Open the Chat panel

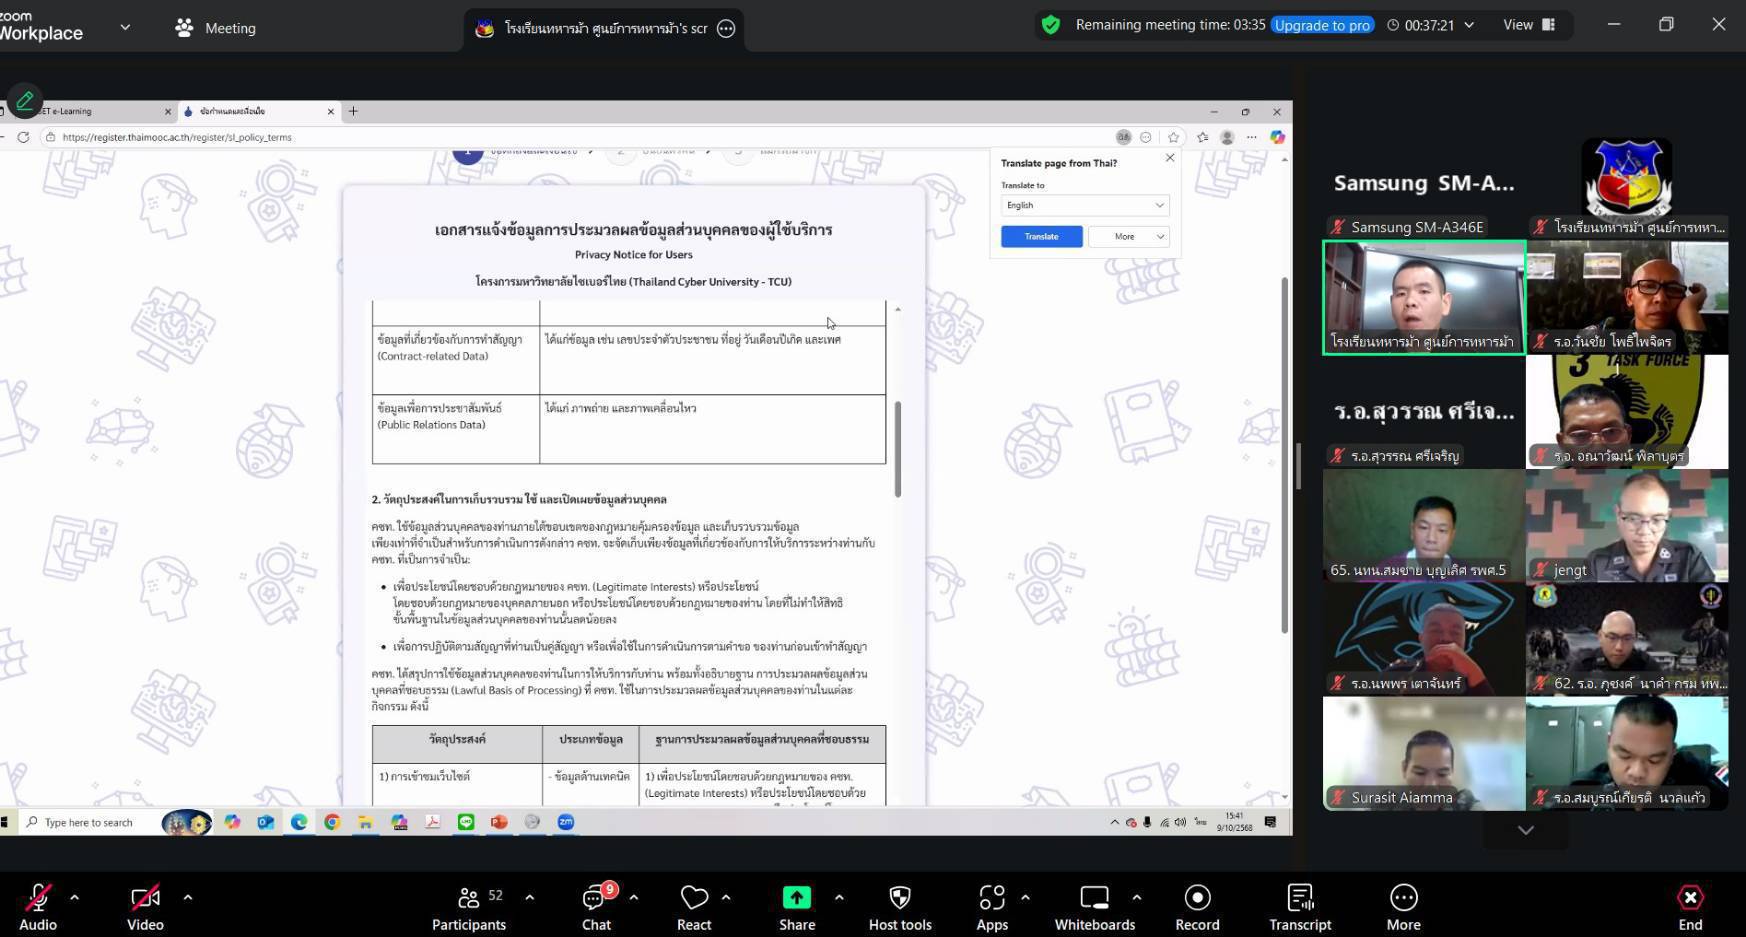[597, 907]
